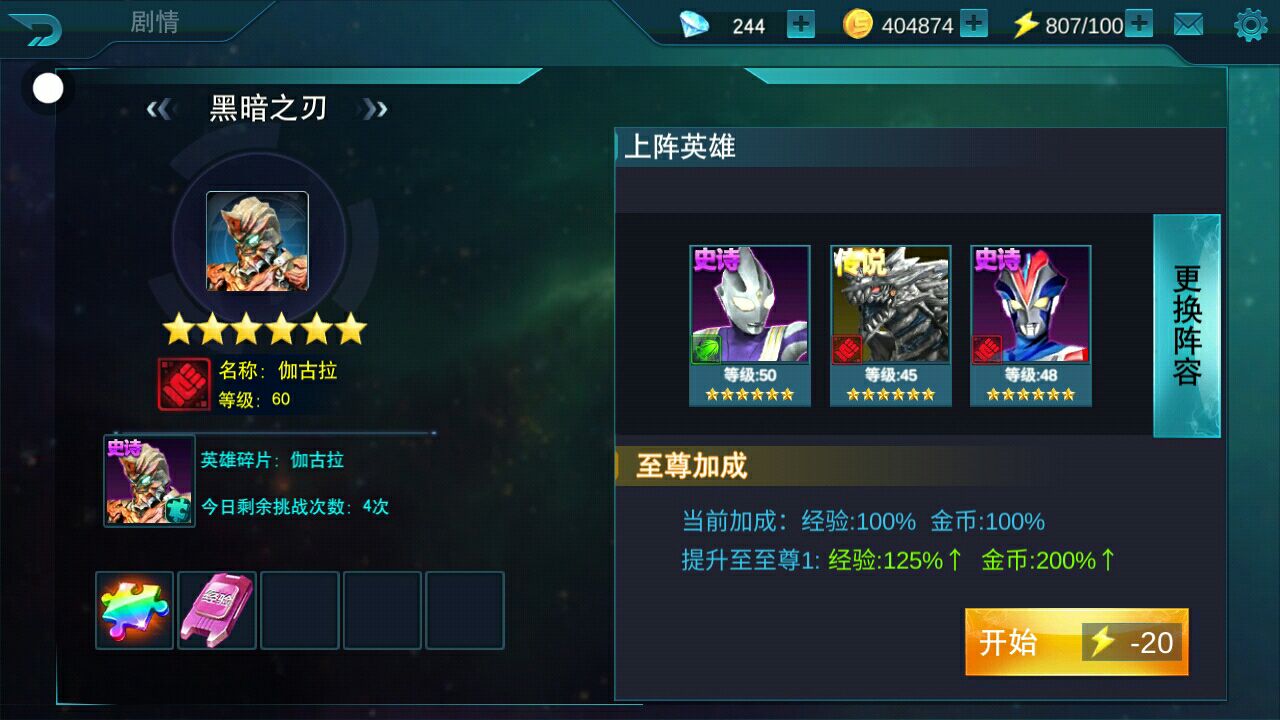Tap the pink experience card reward
Image resolution: width=1280 pixels, height=720 pixels.
(217, 610)
